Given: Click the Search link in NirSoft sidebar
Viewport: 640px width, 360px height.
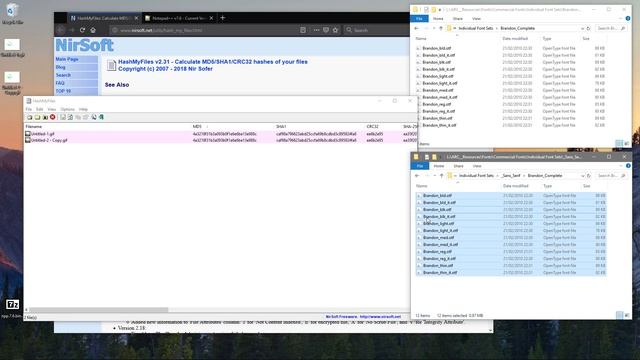Looking at the screenshot, I should point(63,75).
